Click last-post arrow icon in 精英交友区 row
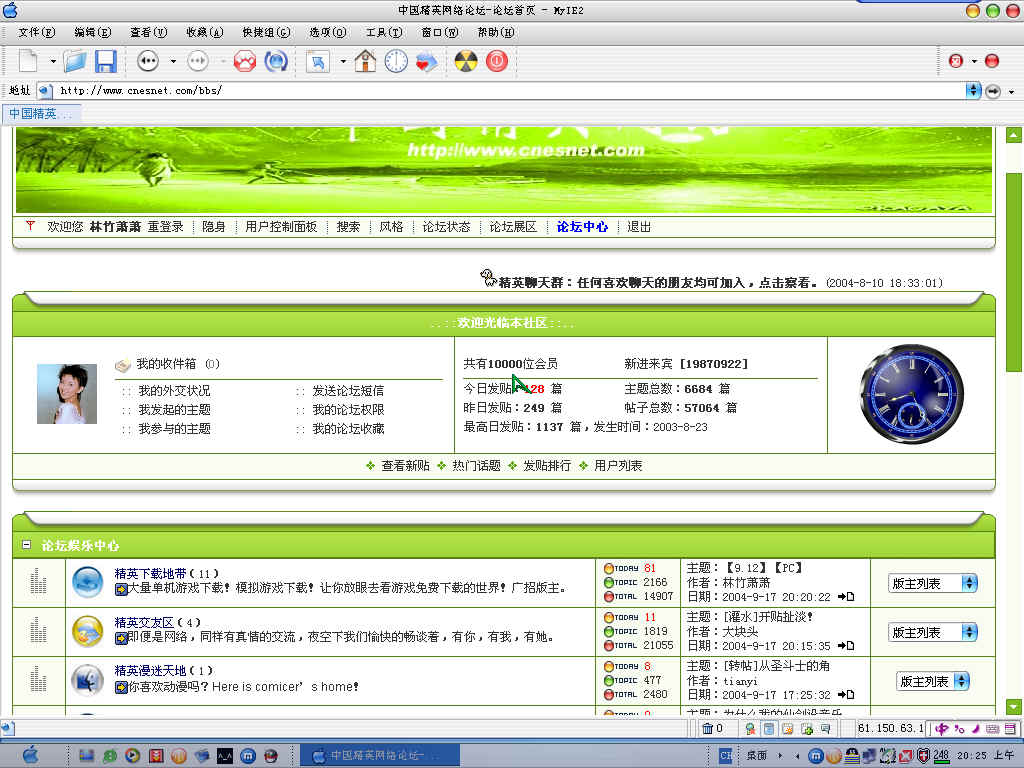 pos(846,645)
